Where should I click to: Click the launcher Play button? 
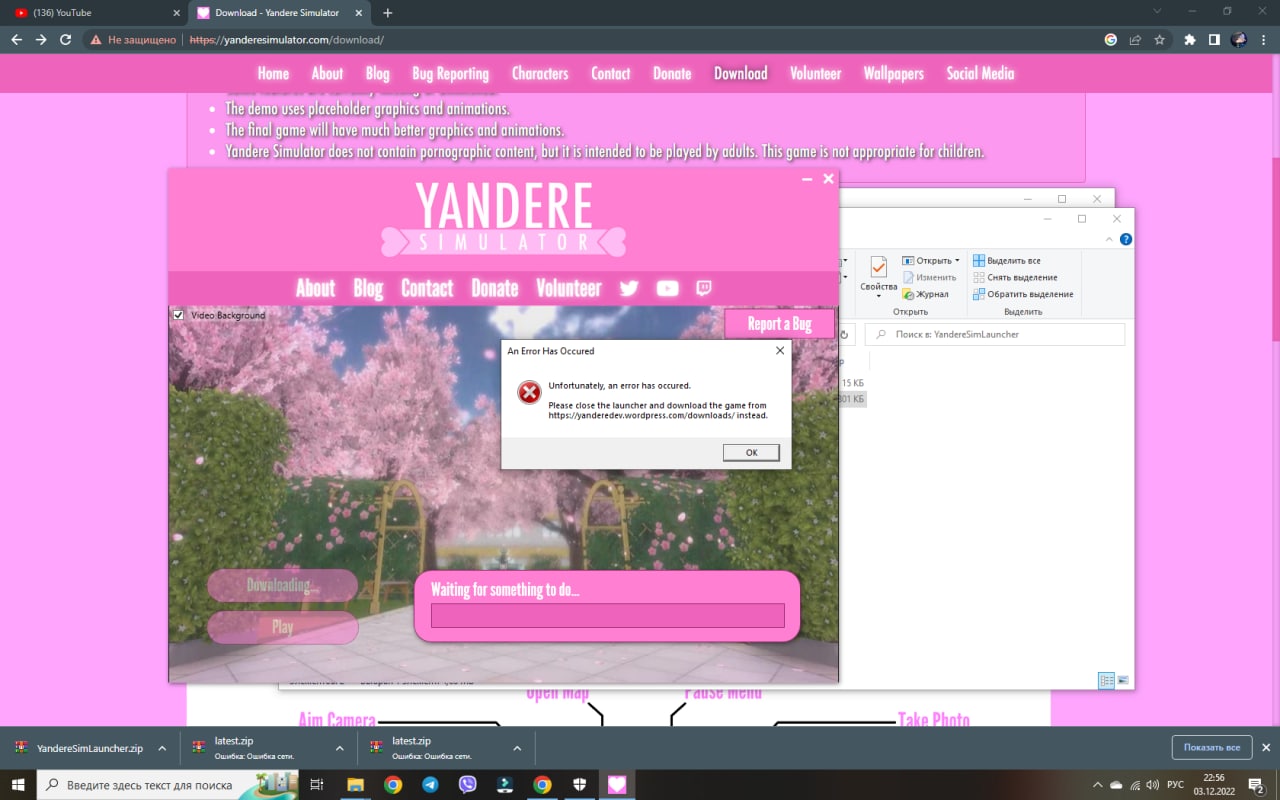coord(283,627)
